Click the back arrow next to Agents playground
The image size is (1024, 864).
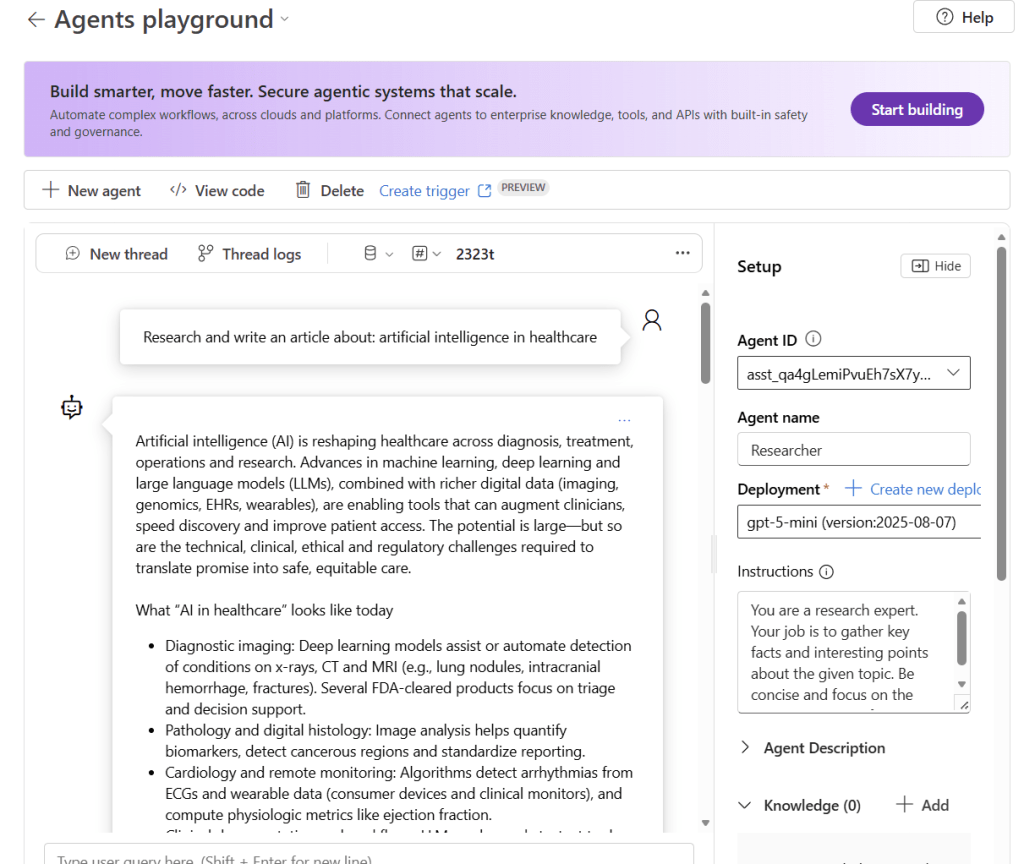point(36,18)
